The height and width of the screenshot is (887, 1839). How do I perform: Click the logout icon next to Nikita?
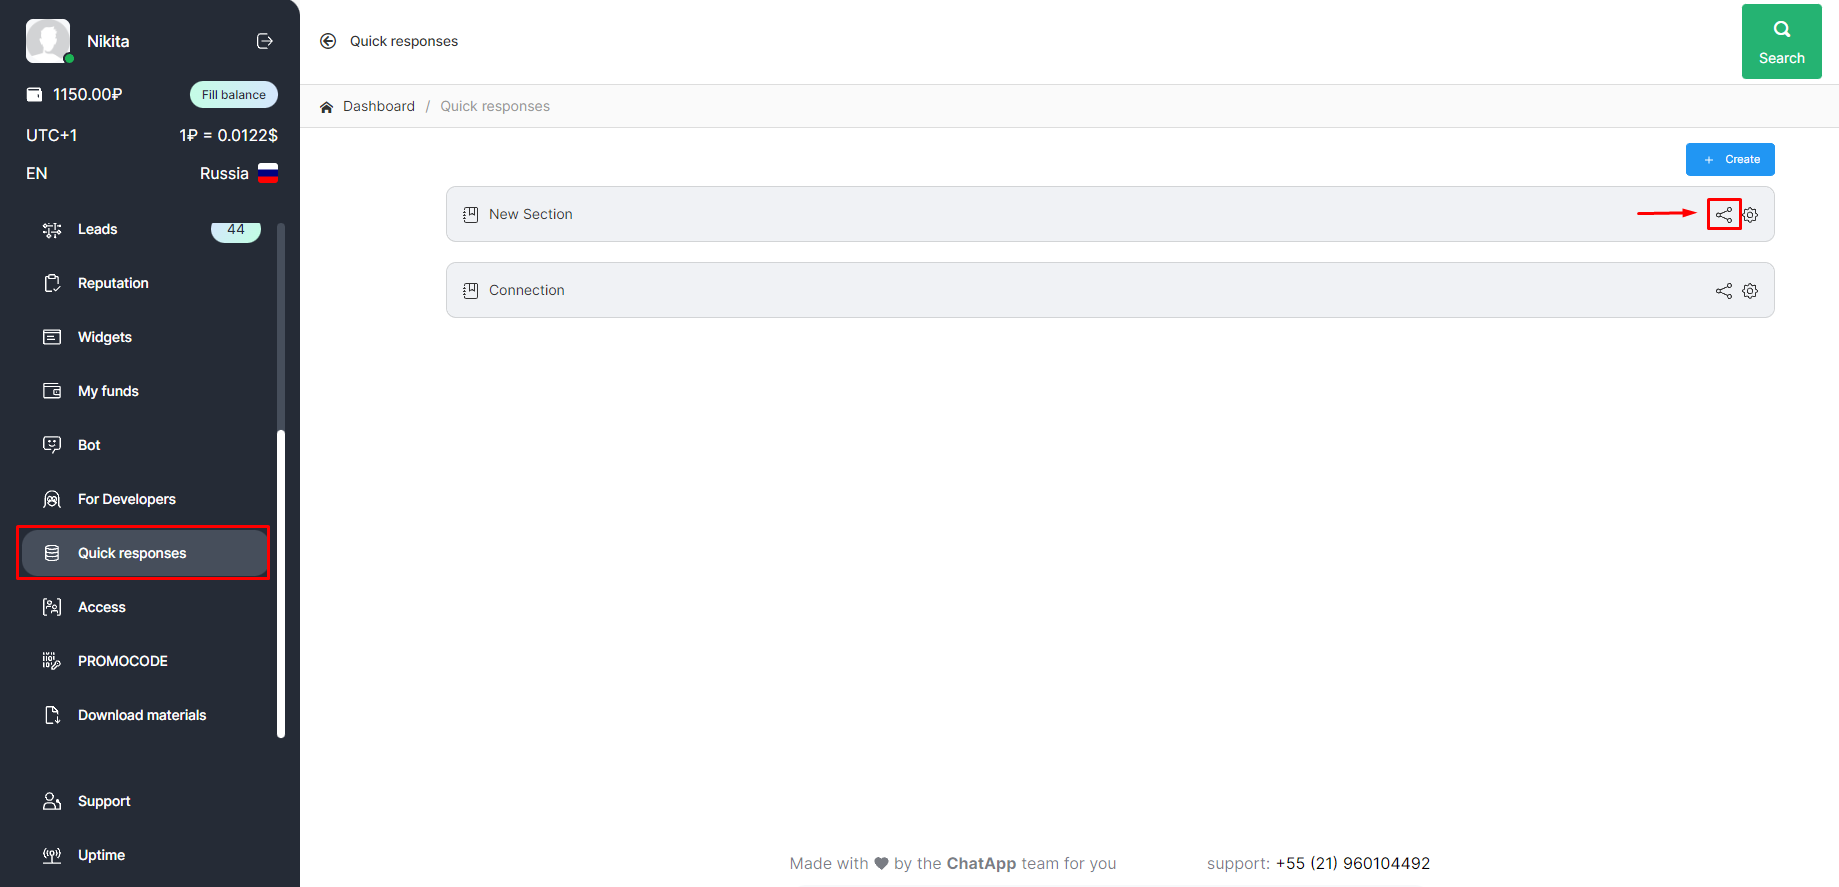(x=265, y=41)
